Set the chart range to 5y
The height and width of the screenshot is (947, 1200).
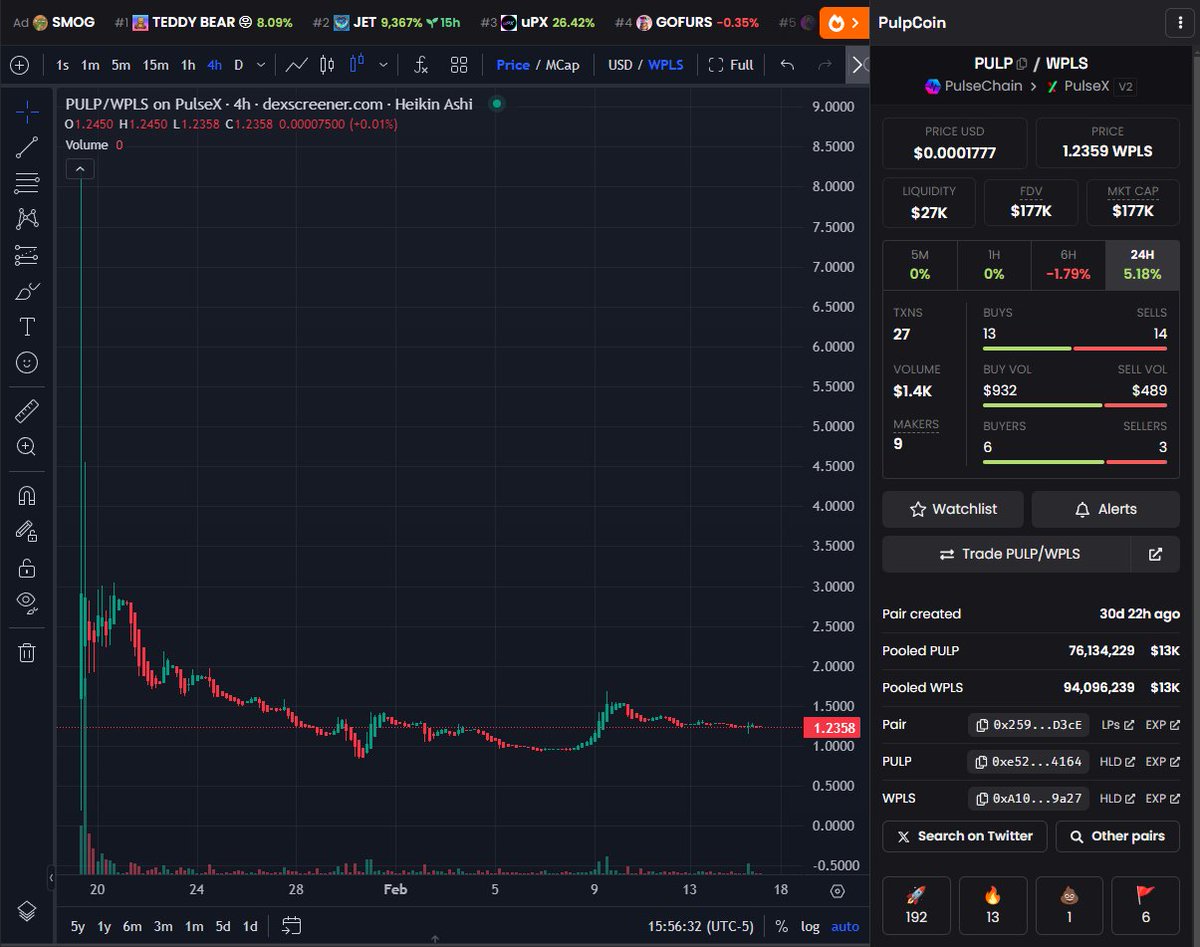click(77, 926)
